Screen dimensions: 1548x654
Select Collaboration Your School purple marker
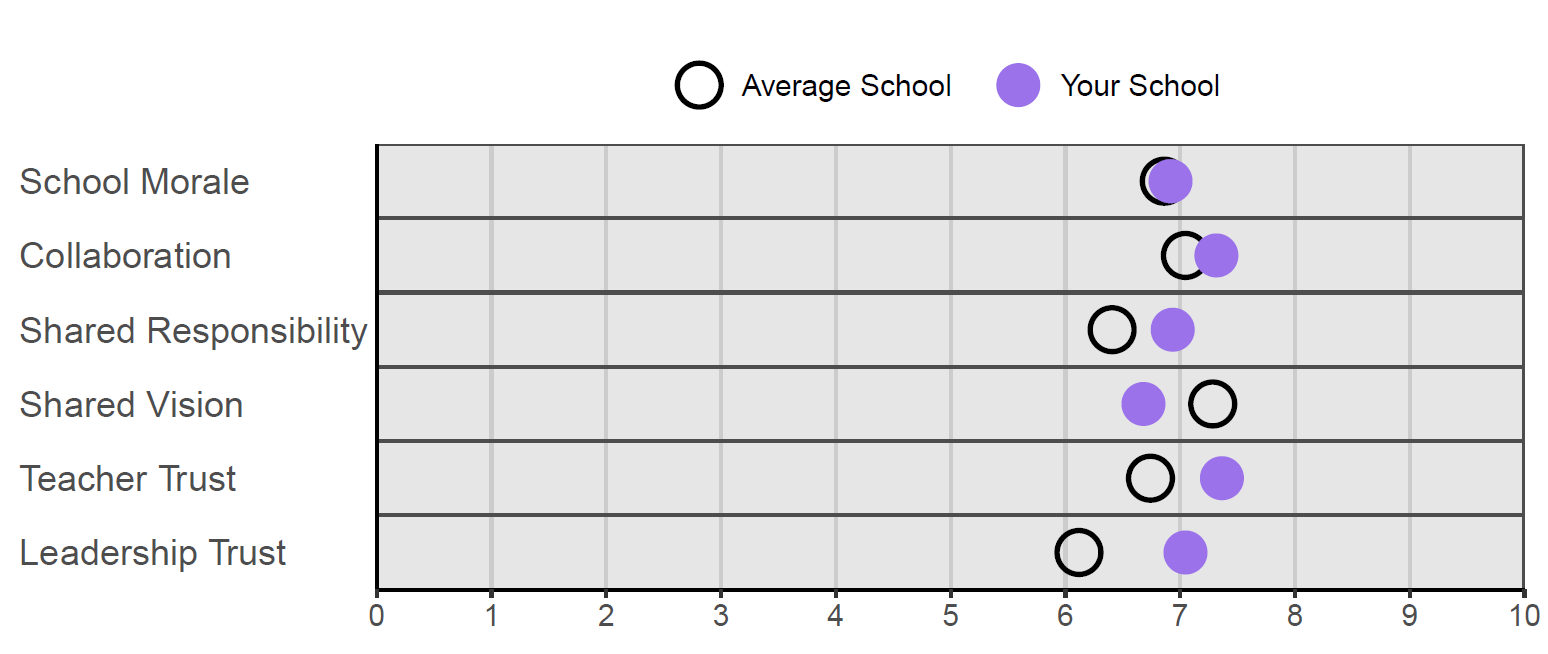(1216, 255)
